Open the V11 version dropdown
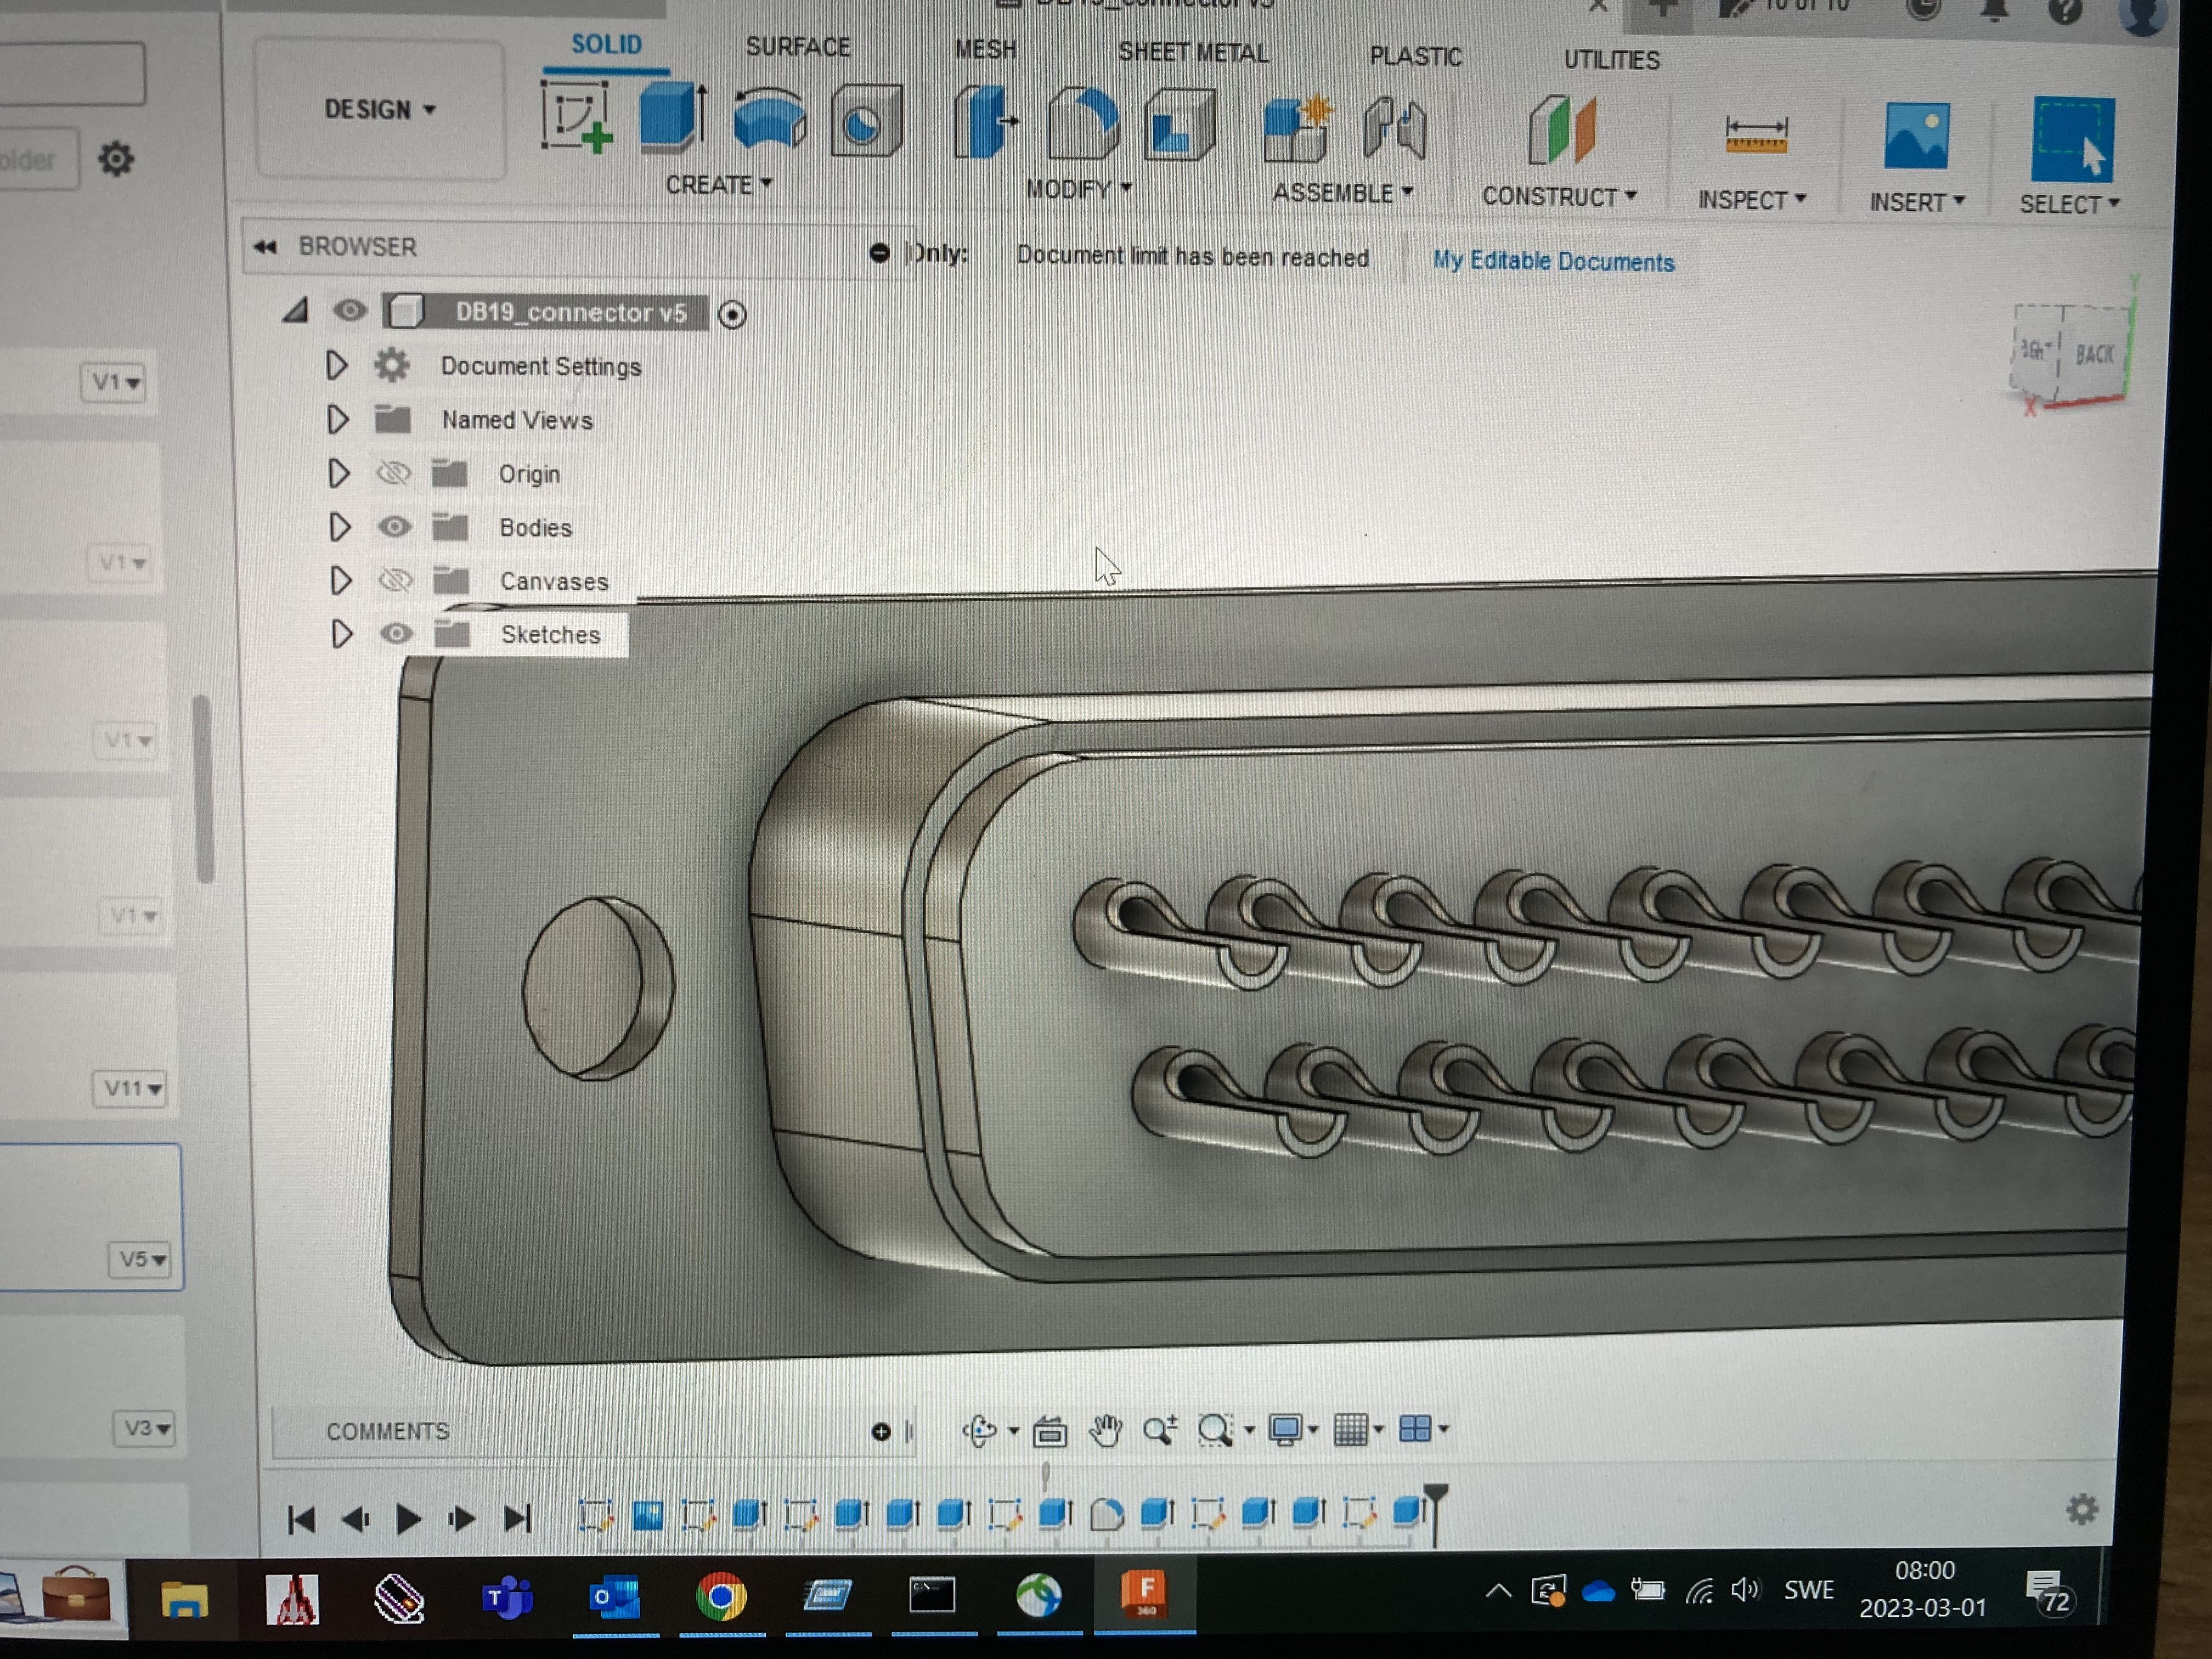Viewport: 2212px width, 1659px height. [x=131, y=1088]
